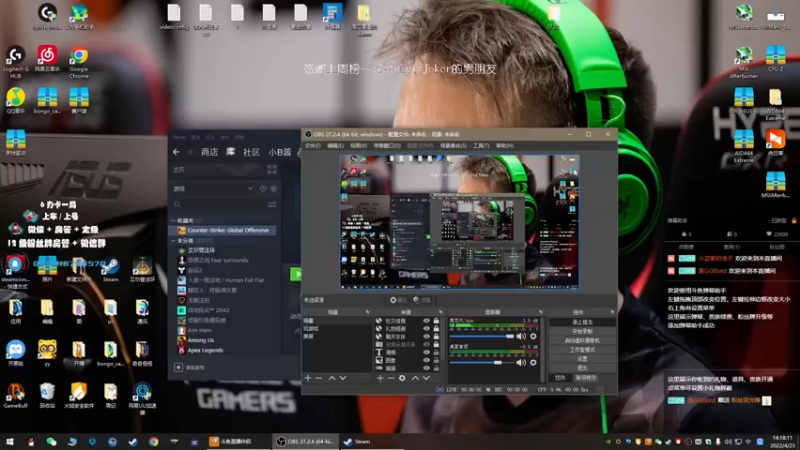This screenshot has height=450, width=800.
Task: Move selected scene up in Scenes panel
Action: [332, 378]
